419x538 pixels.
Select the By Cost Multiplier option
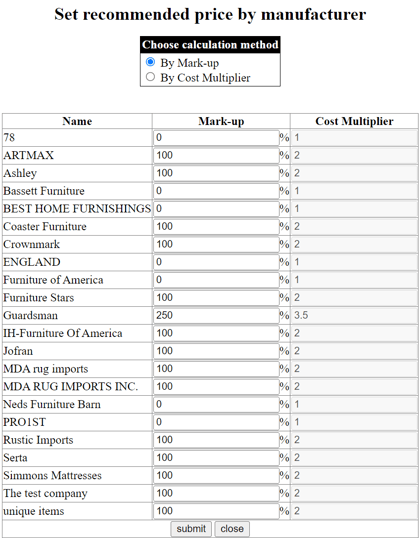click(x=150, y=77)
